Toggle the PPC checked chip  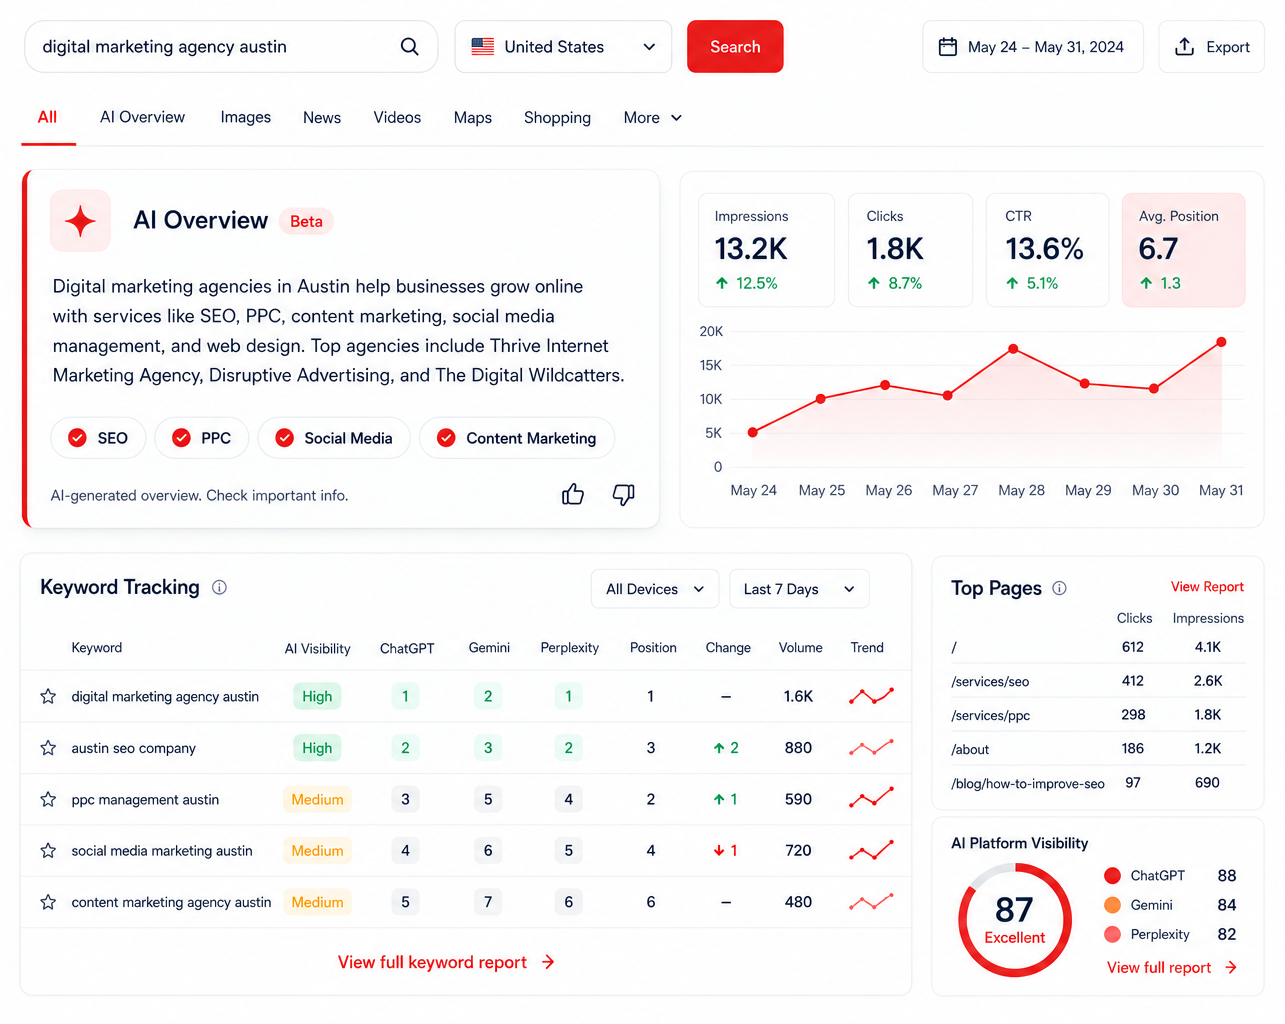(x=202, y=438)
